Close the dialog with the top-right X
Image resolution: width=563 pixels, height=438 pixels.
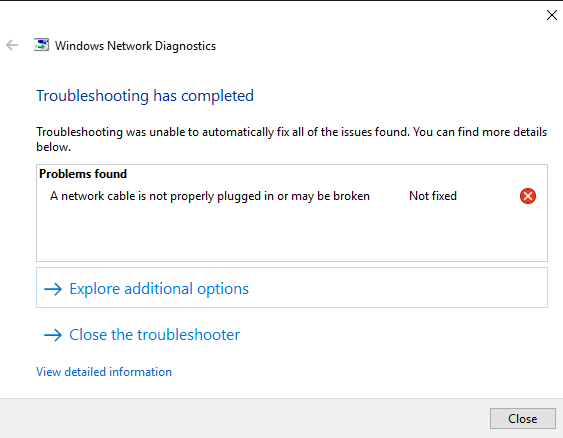[552, 15]
